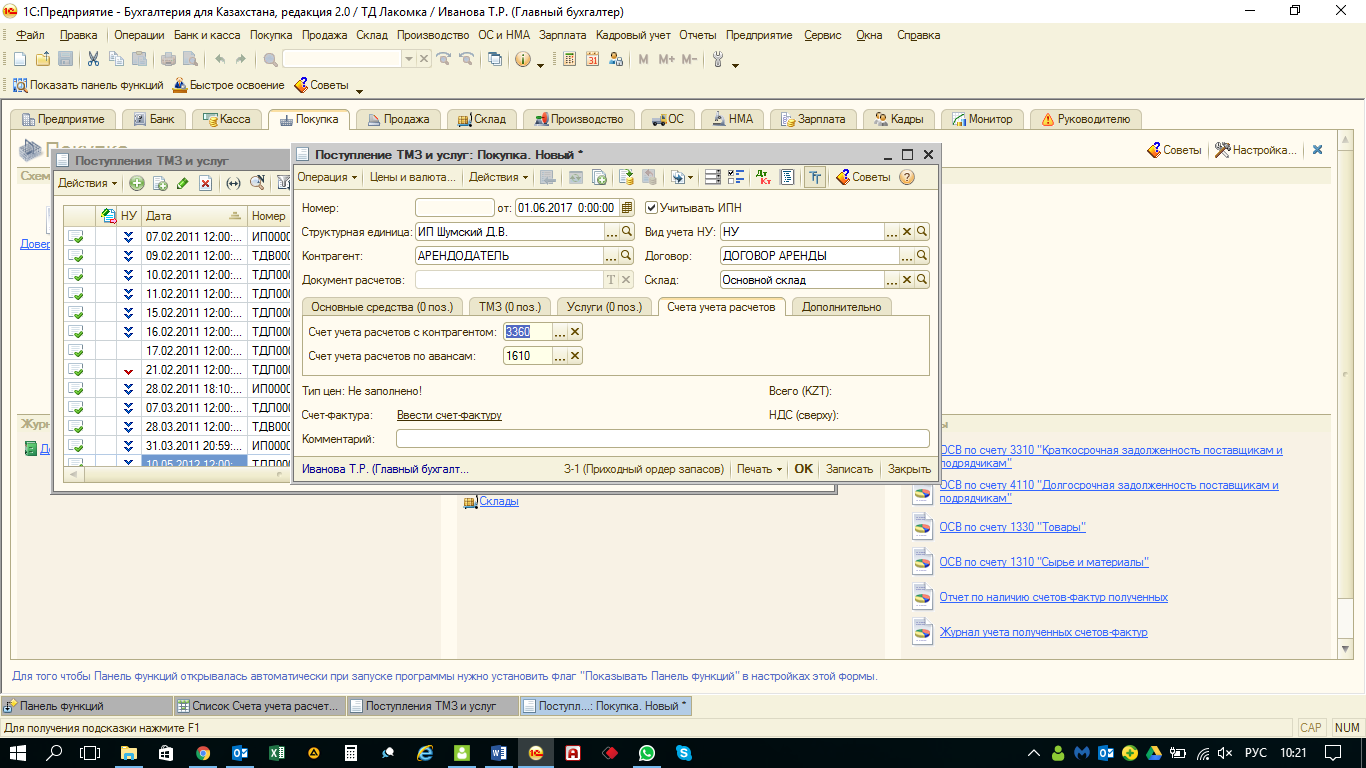Click the Open file folder icon
Viewport: 1366px width, 768px height.
43,59
